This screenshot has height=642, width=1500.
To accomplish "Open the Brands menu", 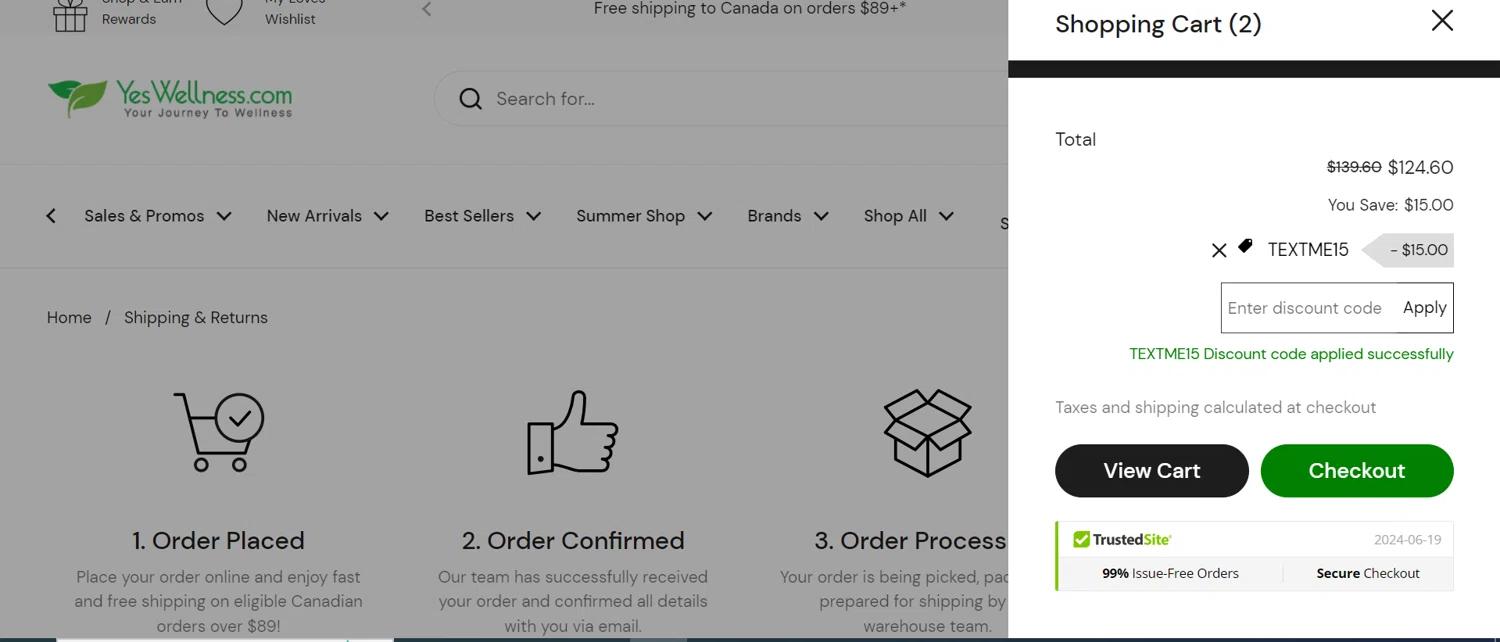I will pyautogui.click(x=788, y=216).
